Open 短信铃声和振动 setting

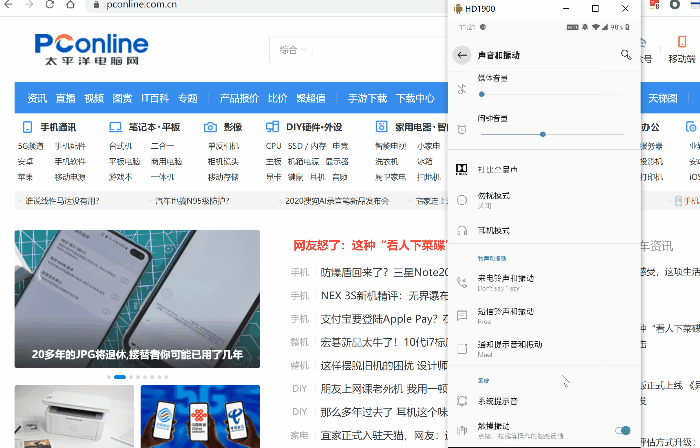coord(544,315)
